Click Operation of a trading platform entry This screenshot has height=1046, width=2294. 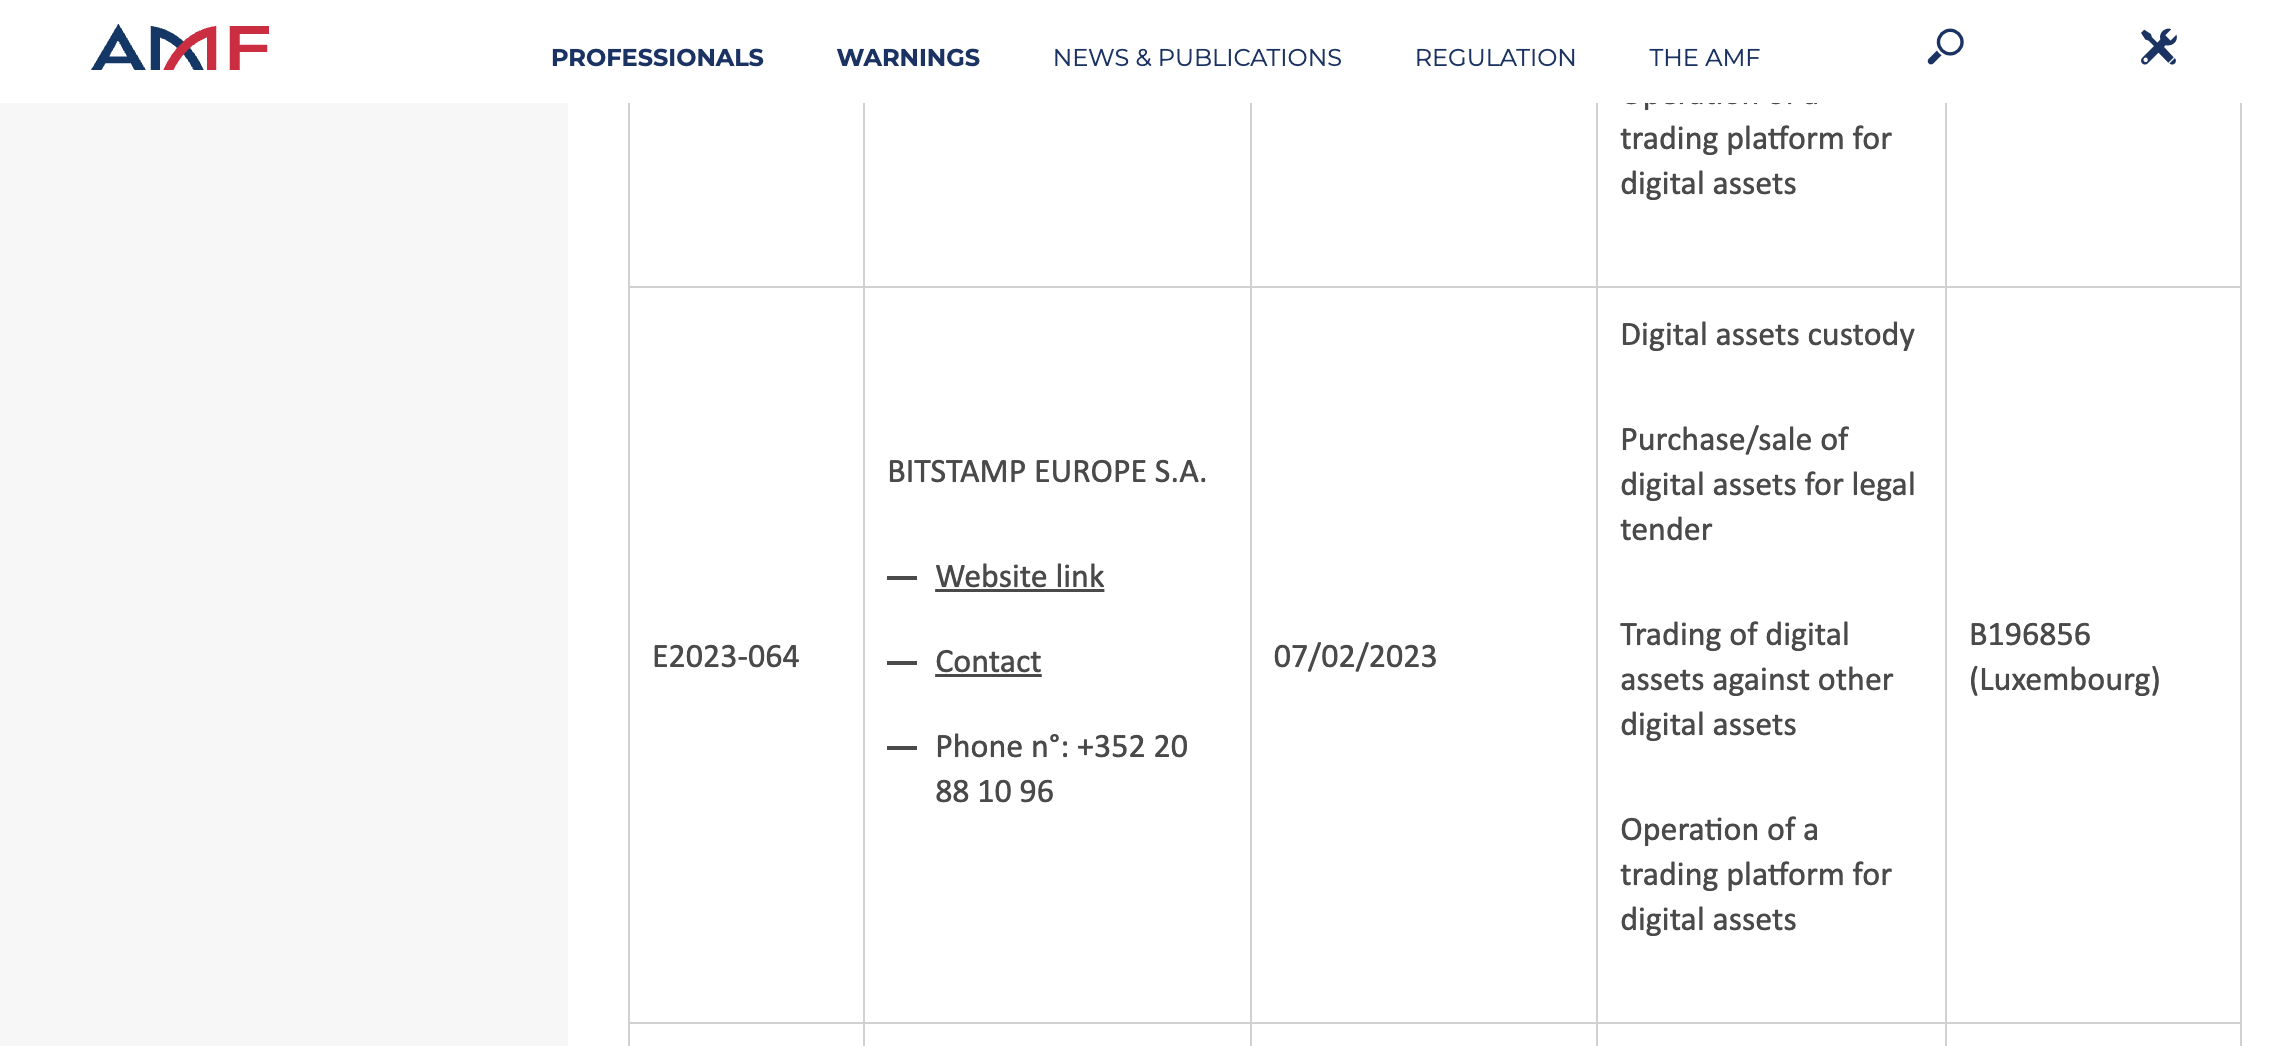tap(1756, 874)
